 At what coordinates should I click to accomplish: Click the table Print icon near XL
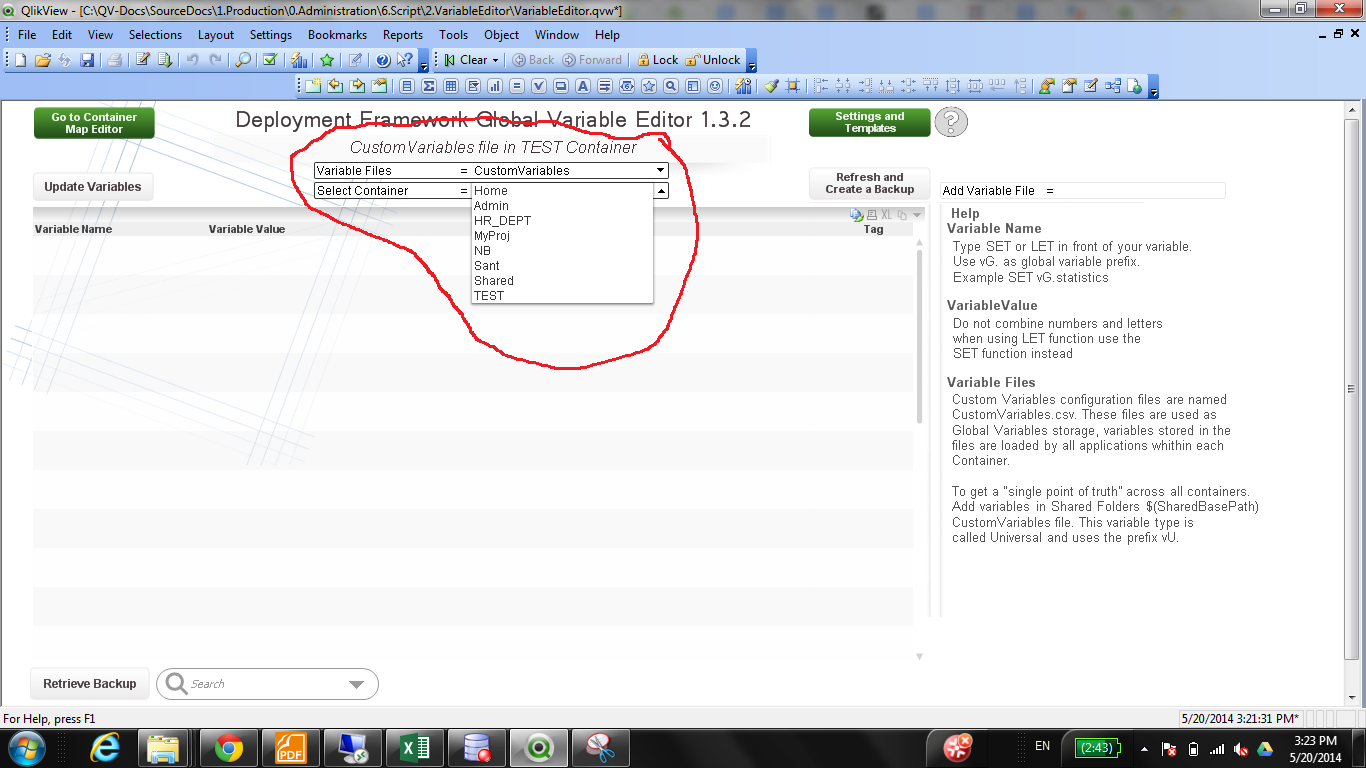click(x=872, y=214)
